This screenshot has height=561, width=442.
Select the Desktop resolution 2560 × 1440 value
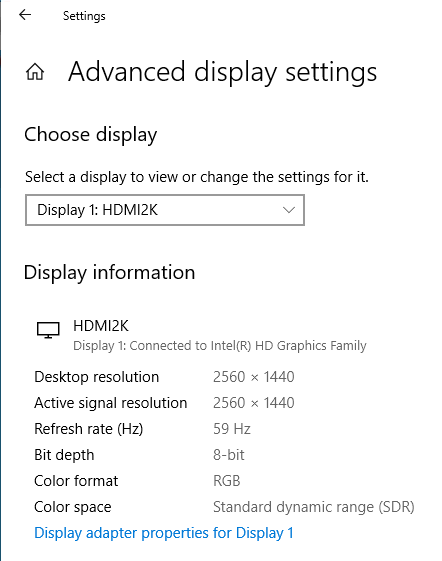[x=253, y=377]
